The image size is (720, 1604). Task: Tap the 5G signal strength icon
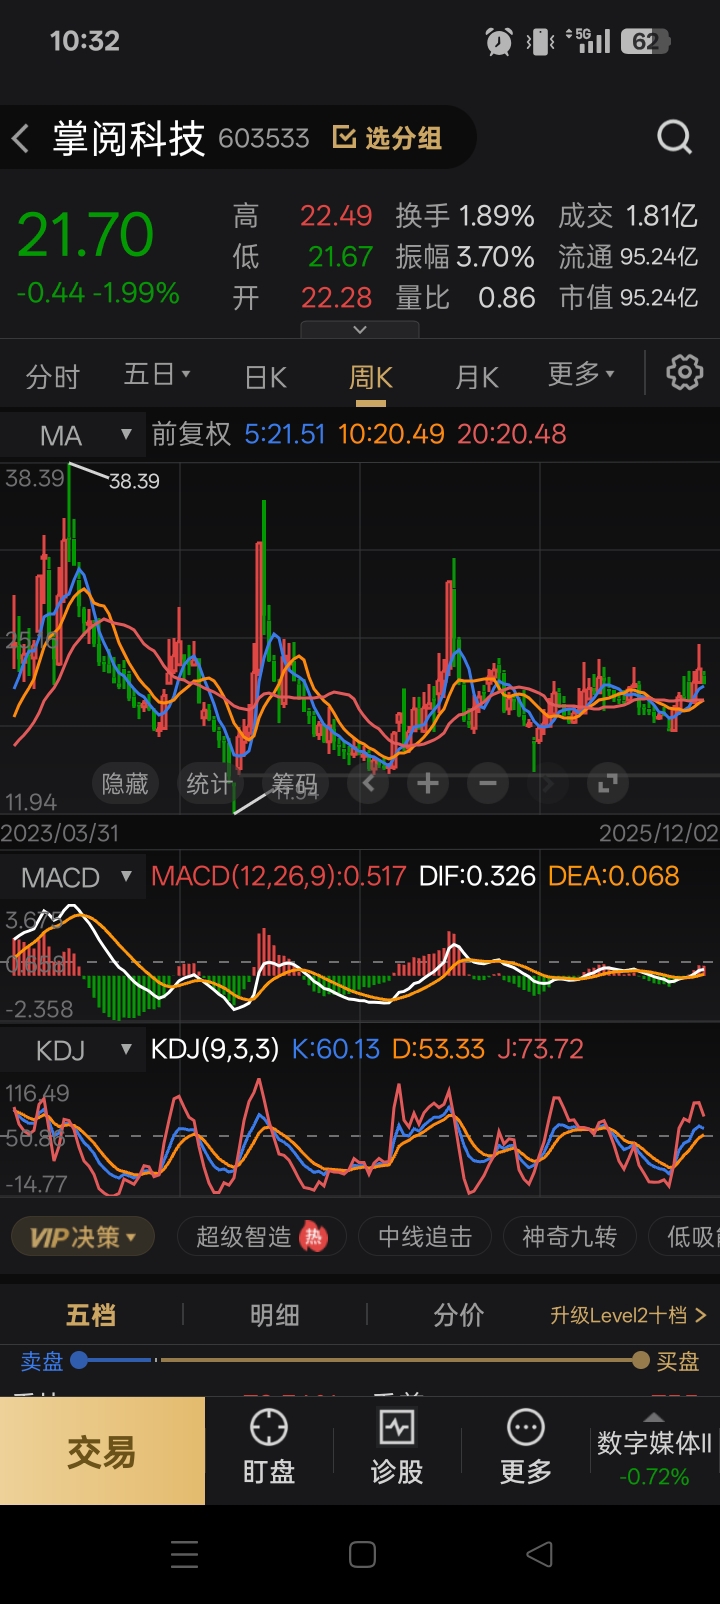tap(589, 40)
